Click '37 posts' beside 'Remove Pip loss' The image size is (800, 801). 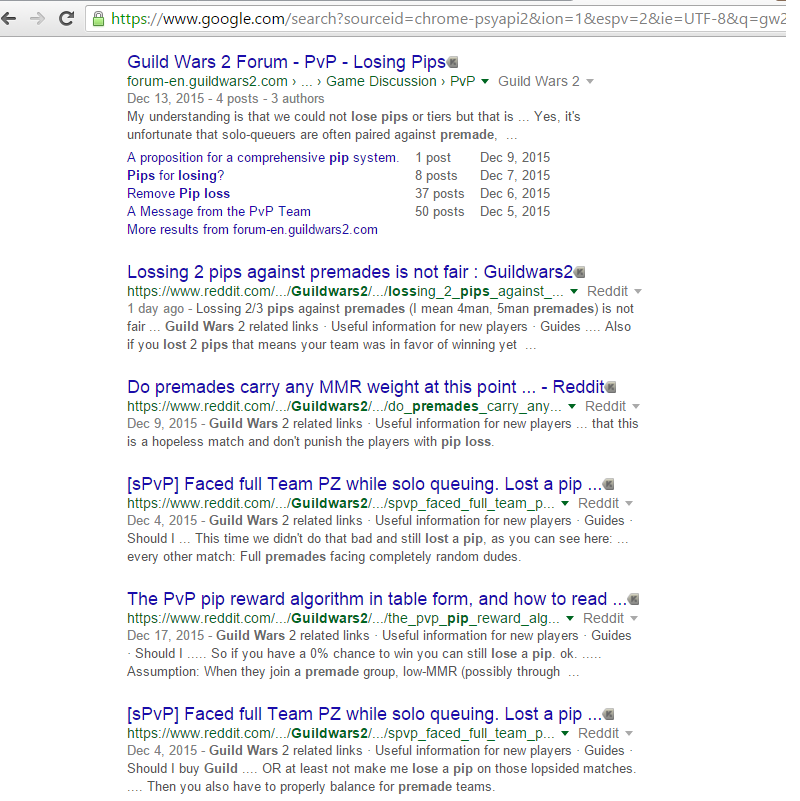[x=440, y=194]
